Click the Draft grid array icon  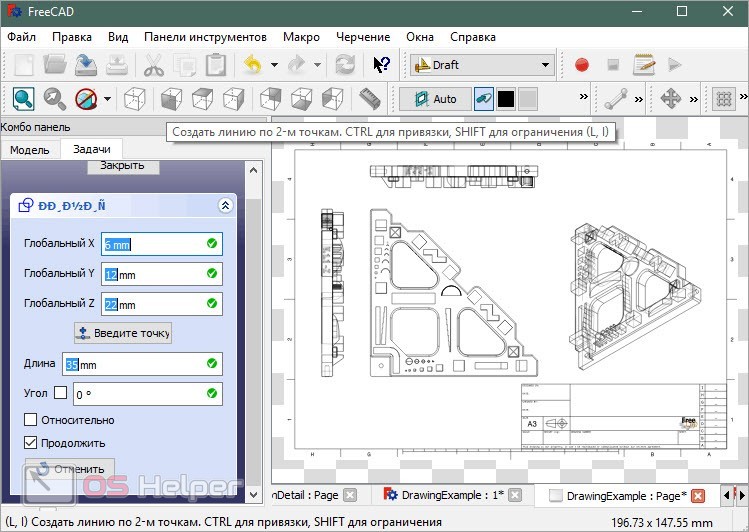[724, 99]
